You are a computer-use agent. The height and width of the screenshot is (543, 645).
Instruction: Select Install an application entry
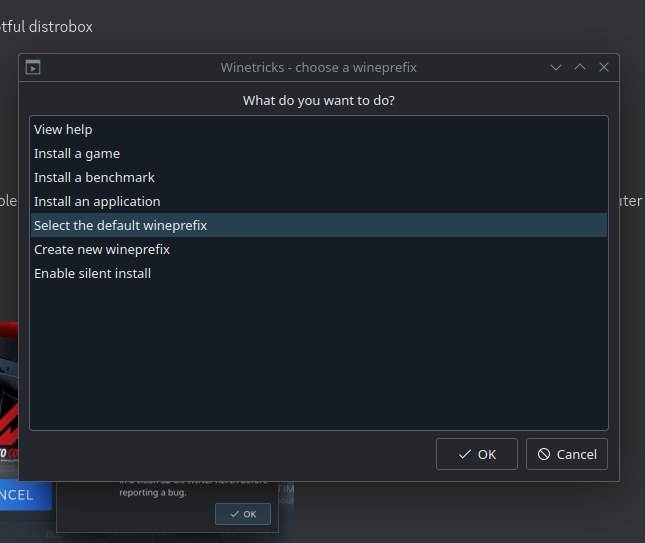97,201
